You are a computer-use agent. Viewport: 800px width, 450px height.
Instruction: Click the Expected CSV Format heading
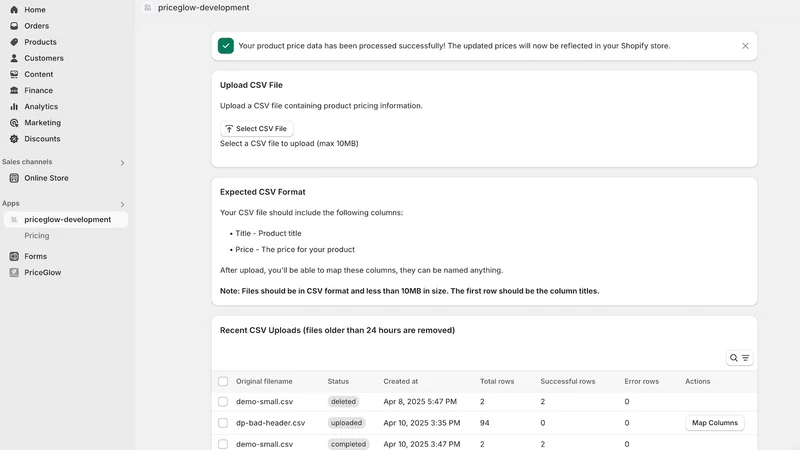coord(262,192)
